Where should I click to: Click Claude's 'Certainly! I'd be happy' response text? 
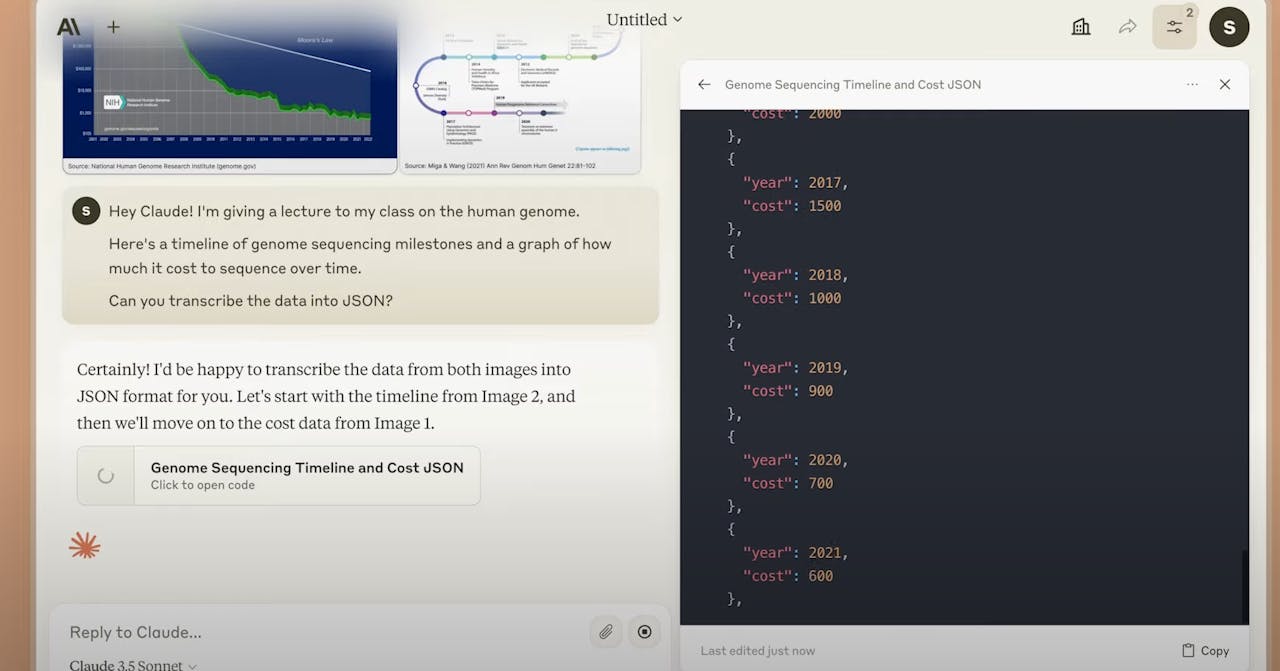click(326, 396)
